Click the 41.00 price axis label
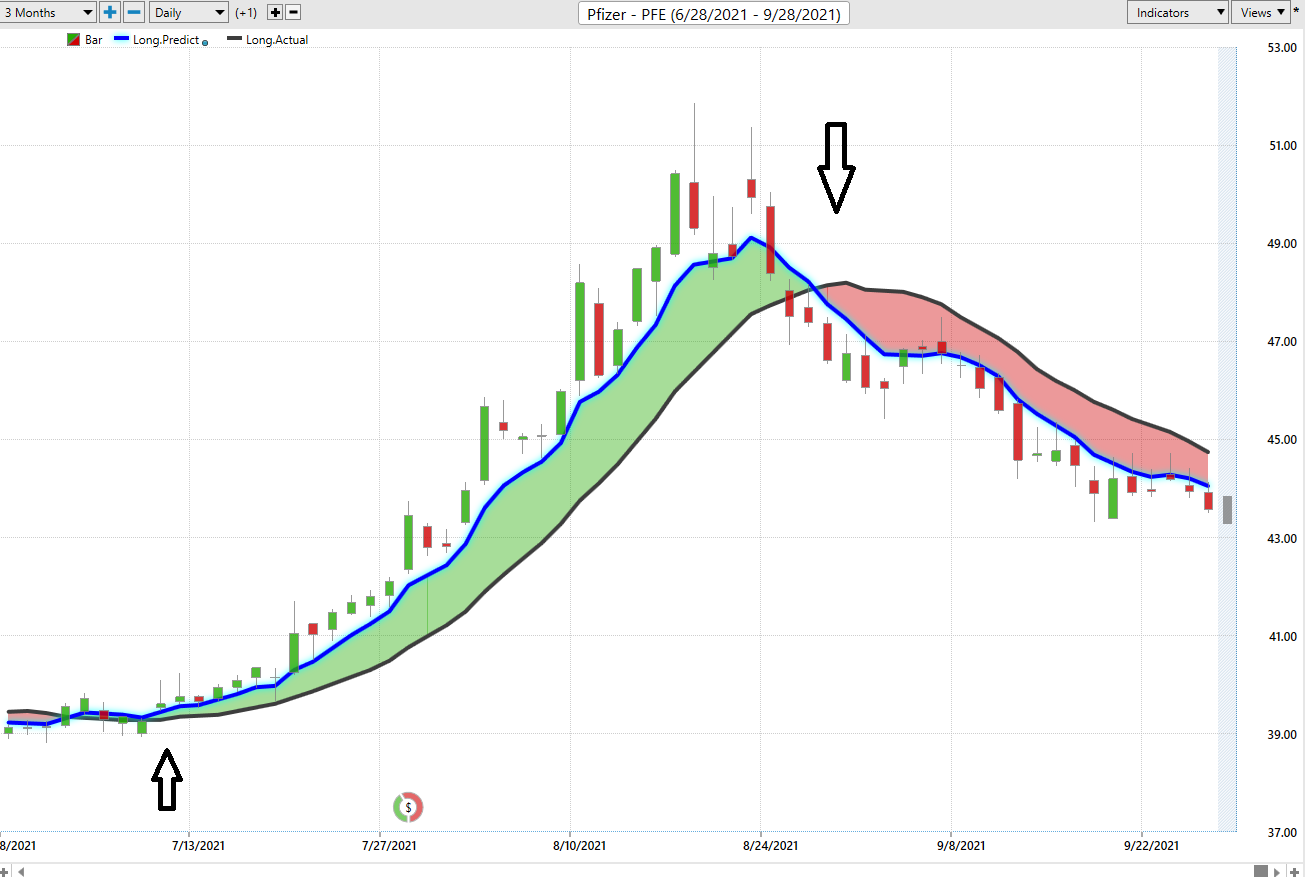 tap(1281, 637)
